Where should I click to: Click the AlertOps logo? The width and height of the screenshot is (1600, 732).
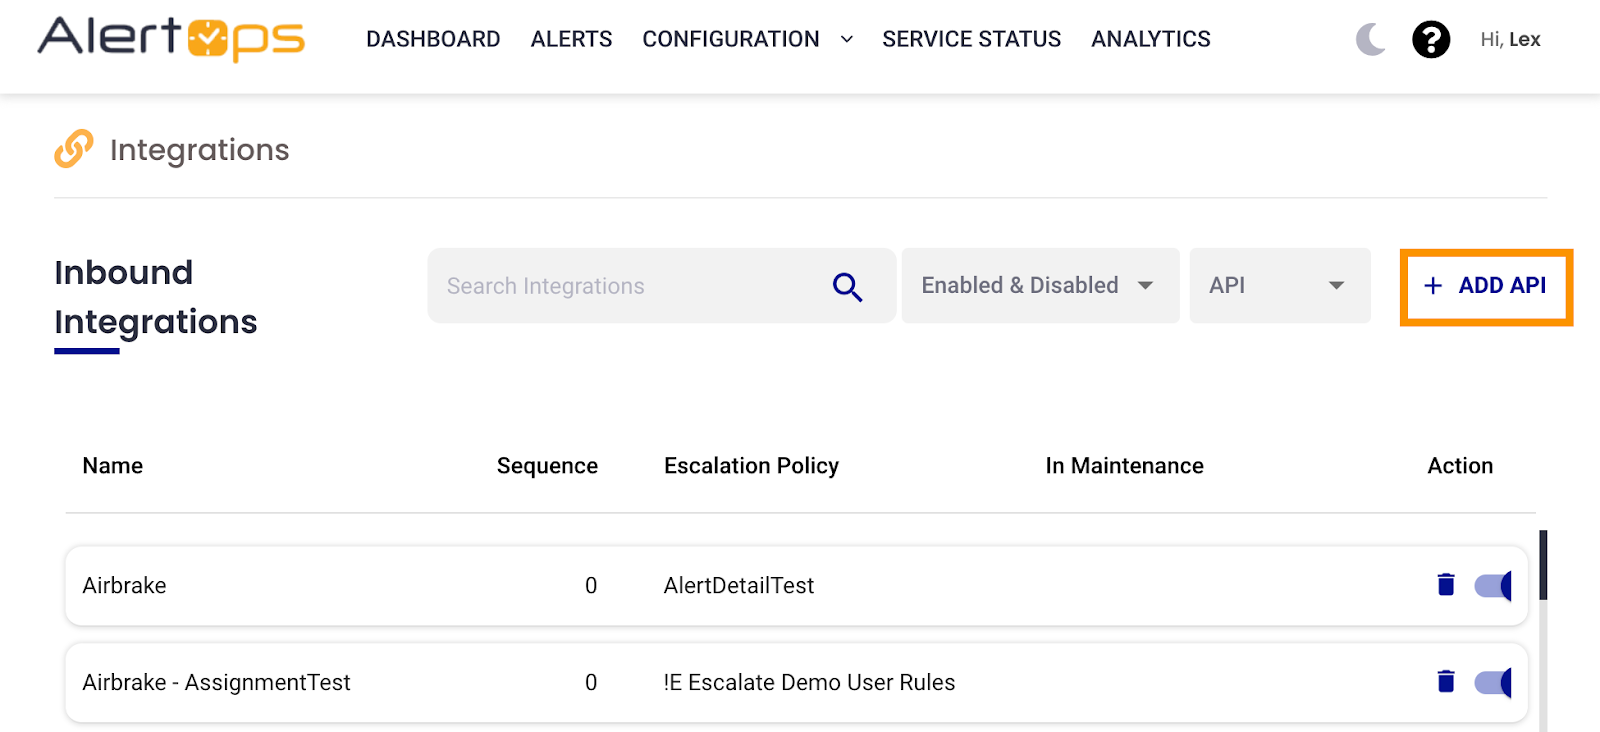point(171,39)
